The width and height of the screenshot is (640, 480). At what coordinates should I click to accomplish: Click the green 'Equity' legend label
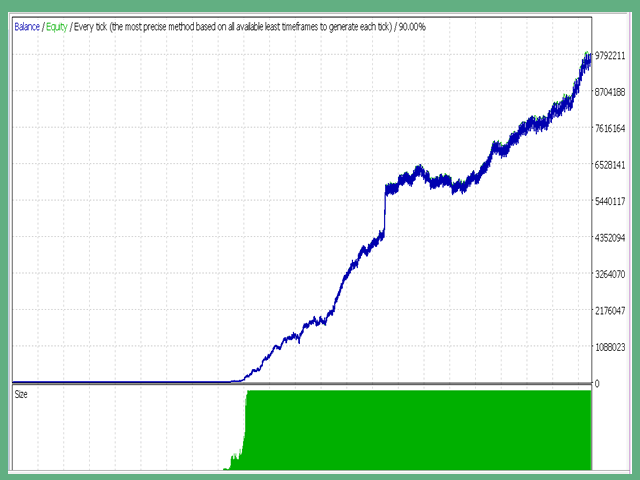56,27
